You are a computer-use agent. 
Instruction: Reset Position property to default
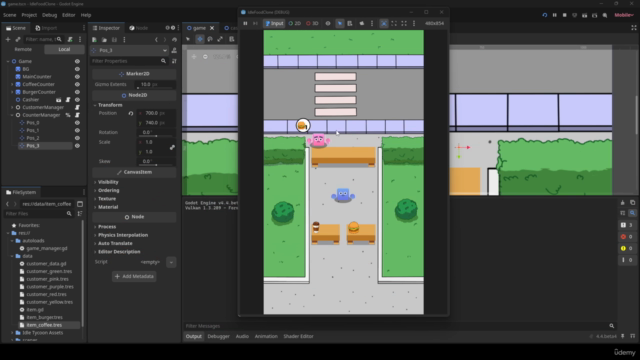(131, 113)
